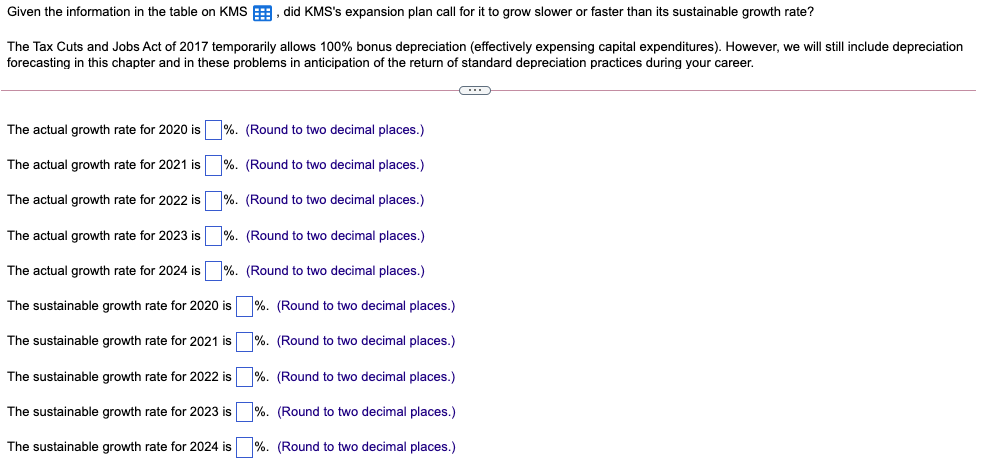Select the sustainable growth rate 2021 input box
982x465 pixels.
click(244, 341)
